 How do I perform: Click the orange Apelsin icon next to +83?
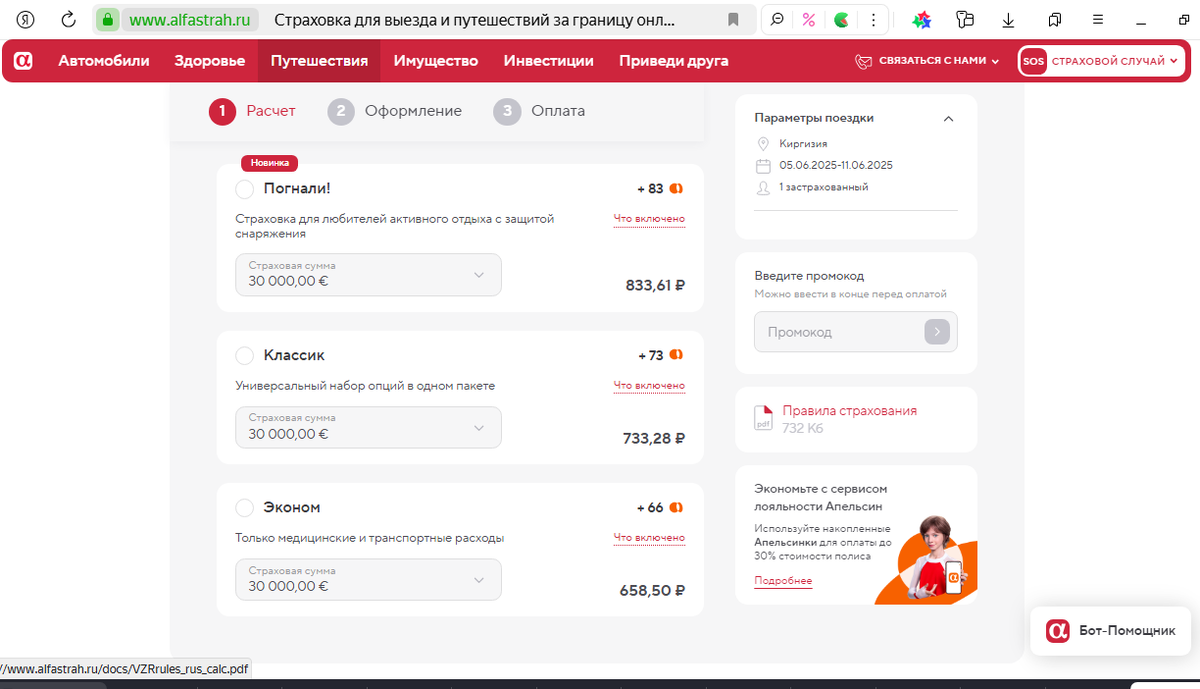coord(677,188)
